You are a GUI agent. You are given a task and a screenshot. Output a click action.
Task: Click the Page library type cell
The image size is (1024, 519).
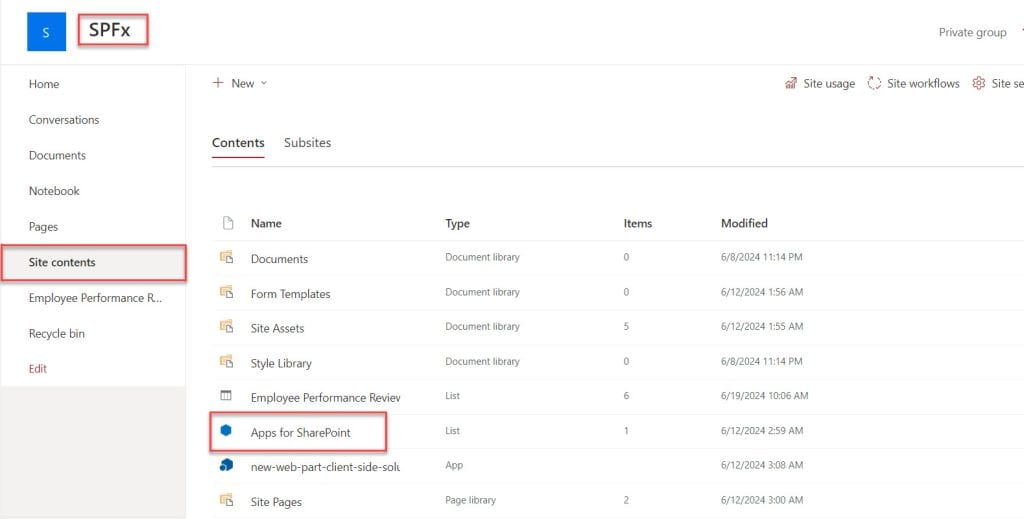coord(471,500)
